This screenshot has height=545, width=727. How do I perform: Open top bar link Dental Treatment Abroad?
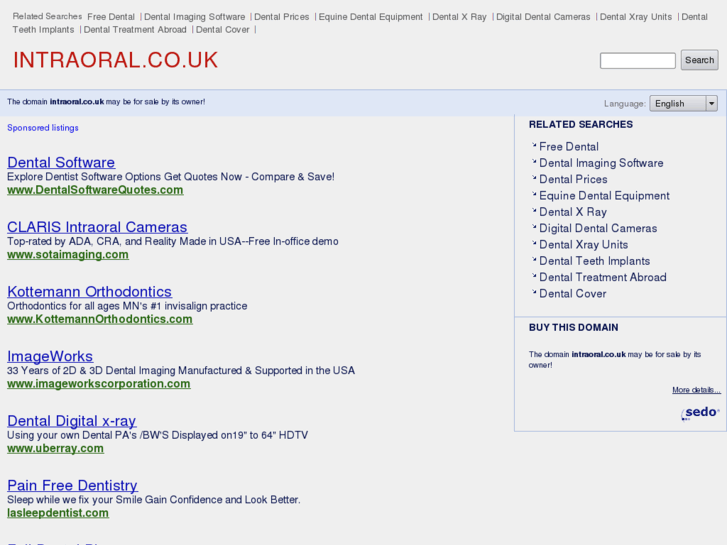(x=135, y=30)
